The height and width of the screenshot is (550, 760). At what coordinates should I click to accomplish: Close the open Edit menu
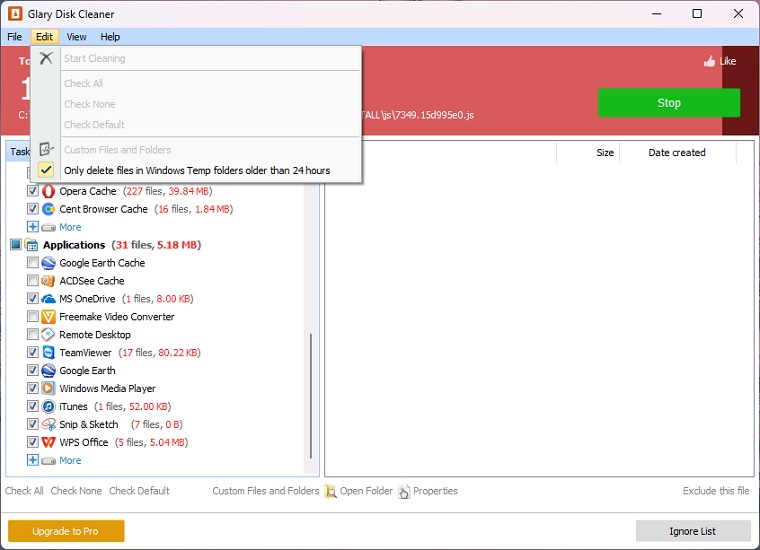44,37
